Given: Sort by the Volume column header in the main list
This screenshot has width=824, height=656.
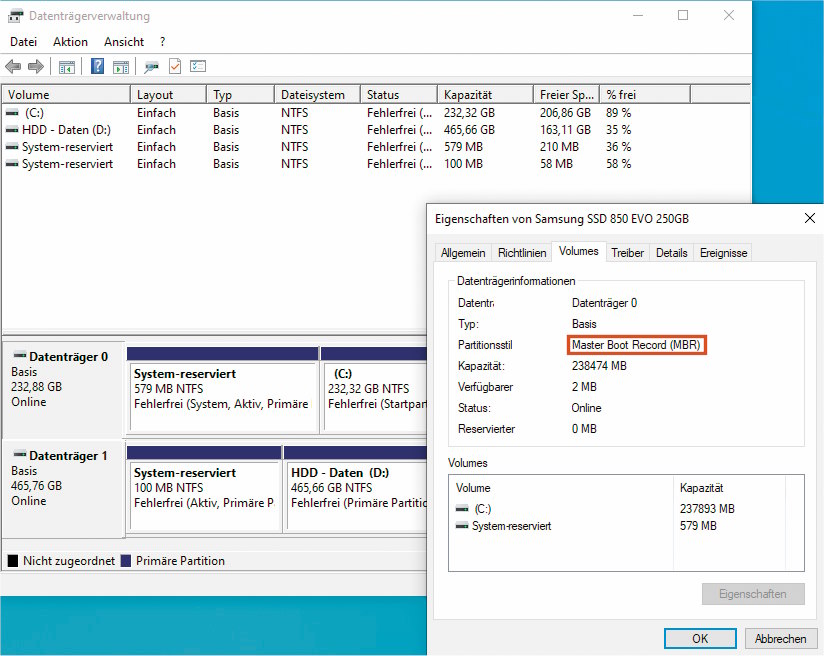Looking at the screenshot, I should 66,95.
